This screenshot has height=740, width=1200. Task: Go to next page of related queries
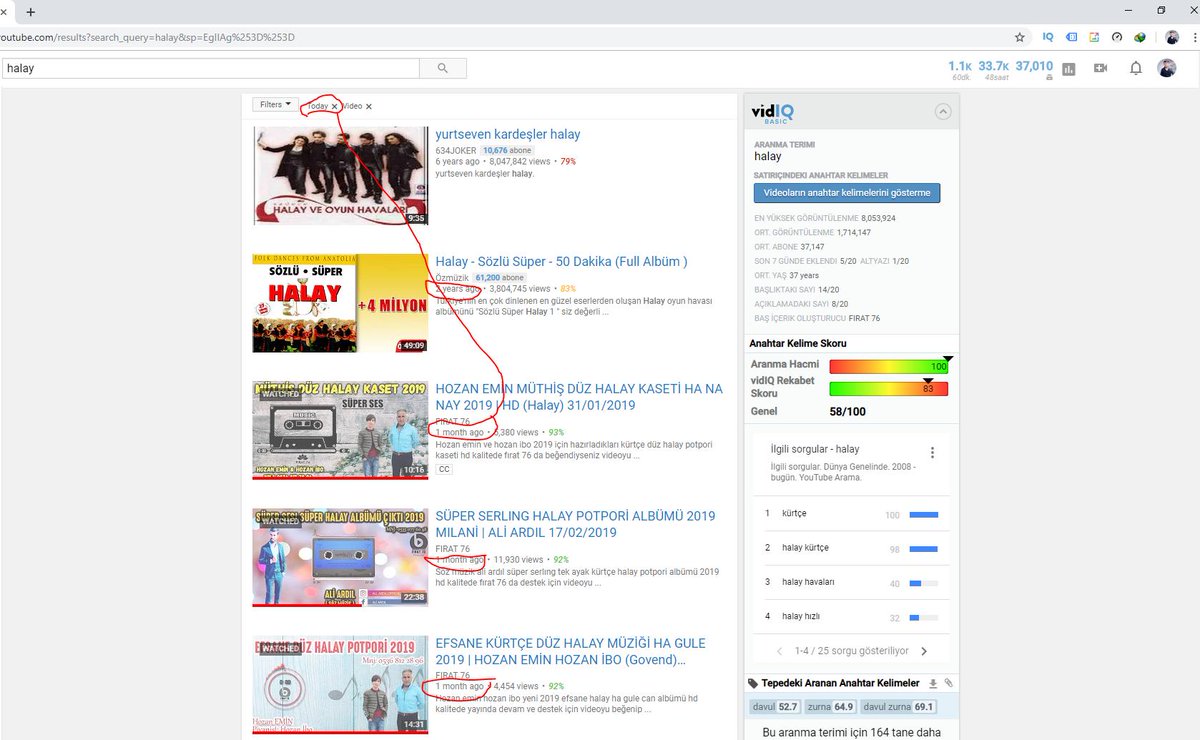click(x=924, y=651)
